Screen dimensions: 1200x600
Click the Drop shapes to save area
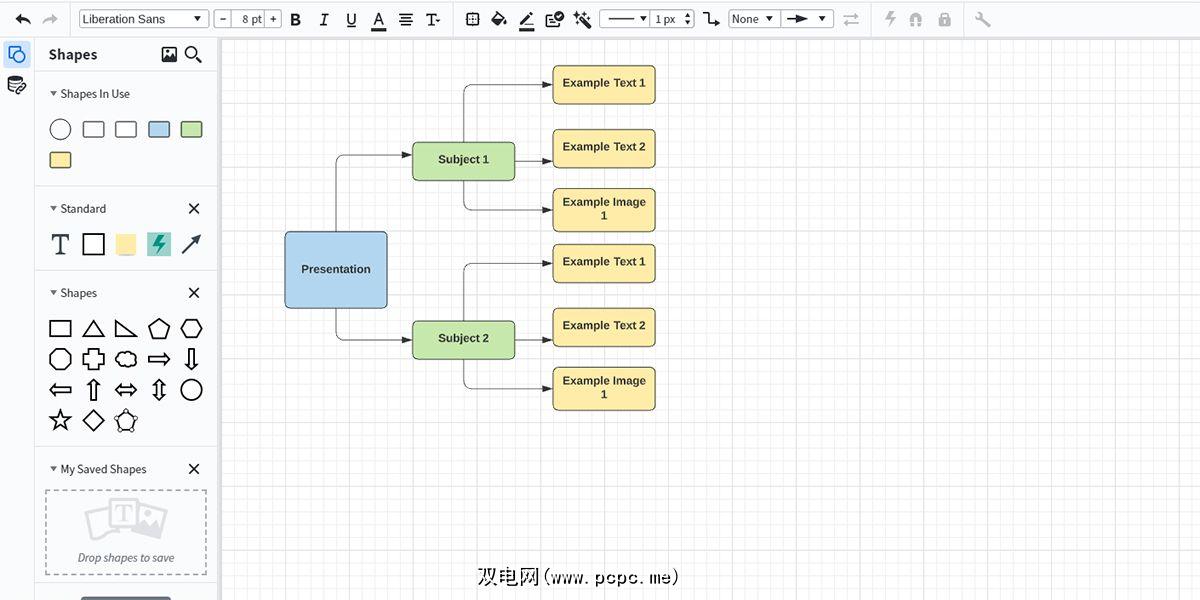click(x=126, y=532)
